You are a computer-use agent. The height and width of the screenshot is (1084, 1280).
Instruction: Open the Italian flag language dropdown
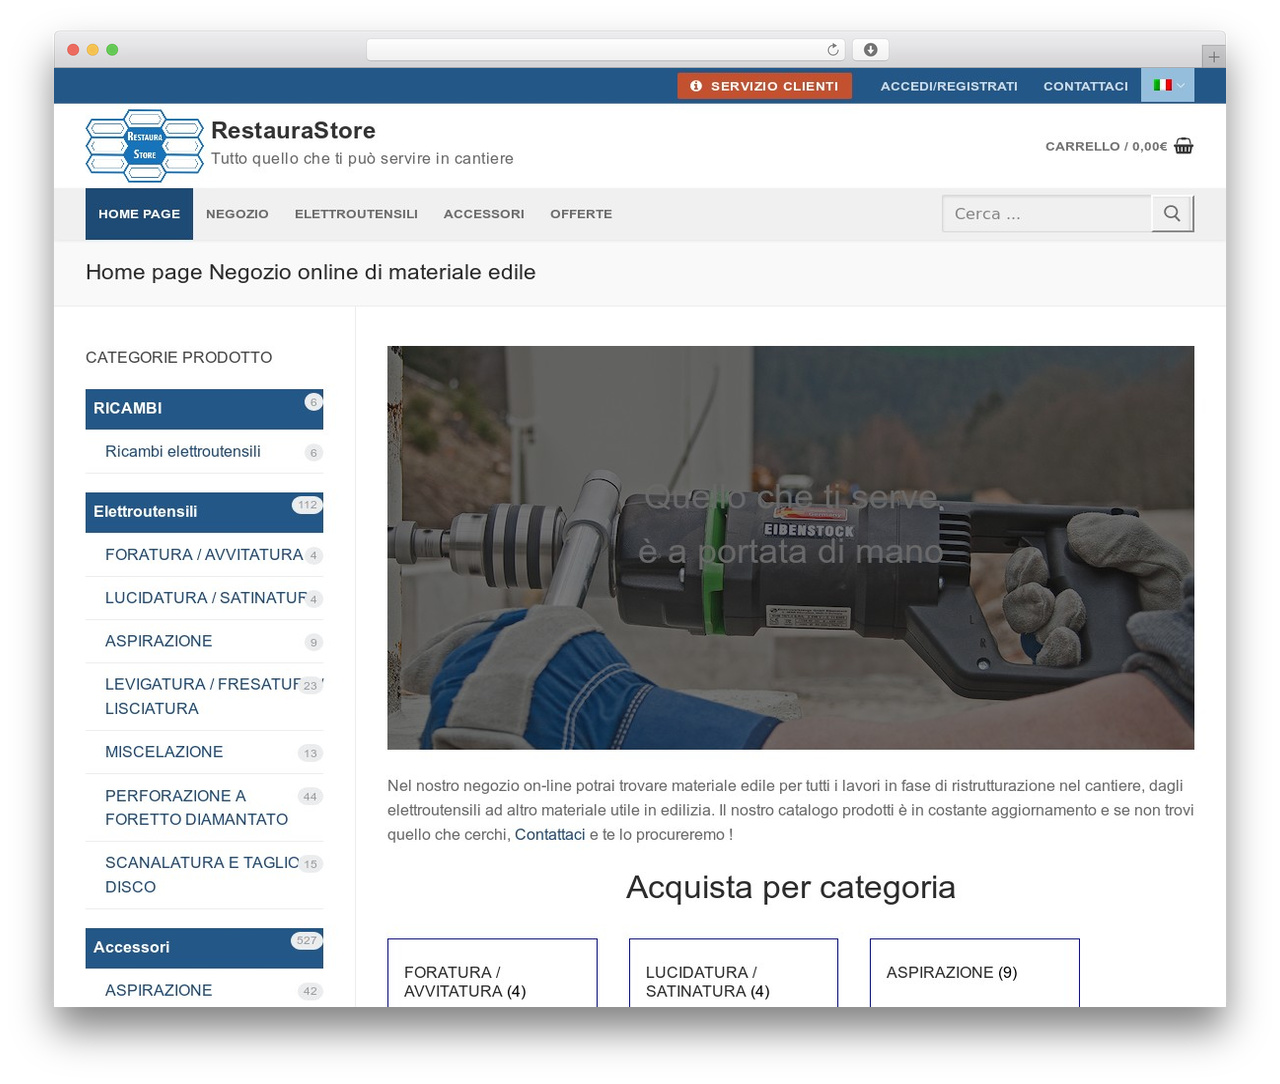tap(1168, 86)
